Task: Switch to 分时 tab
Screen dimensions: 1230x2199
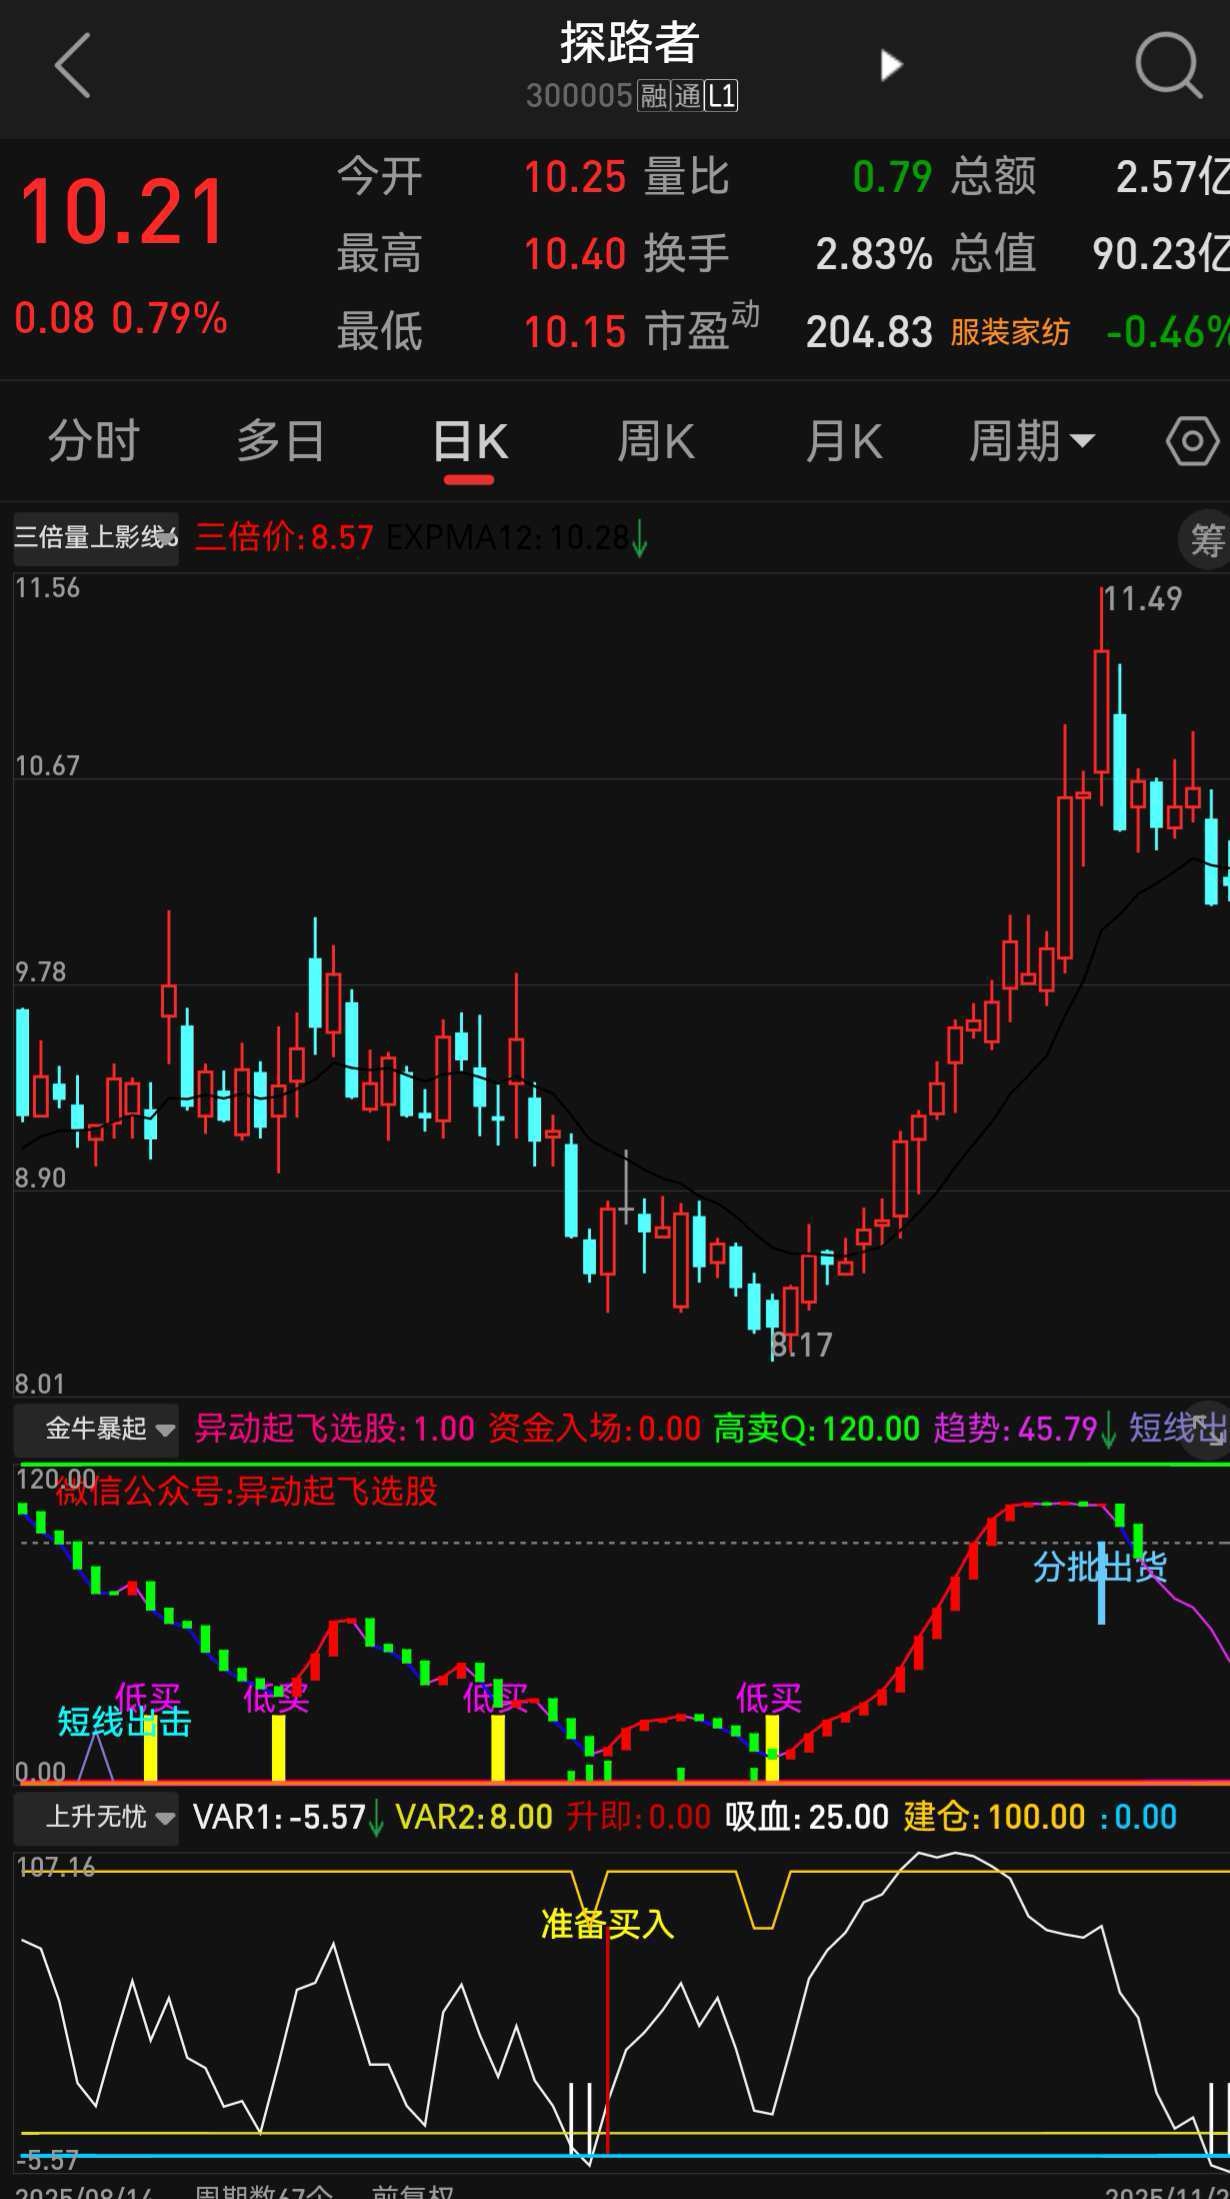Action: pyautogui.click(x=93, y=441)
